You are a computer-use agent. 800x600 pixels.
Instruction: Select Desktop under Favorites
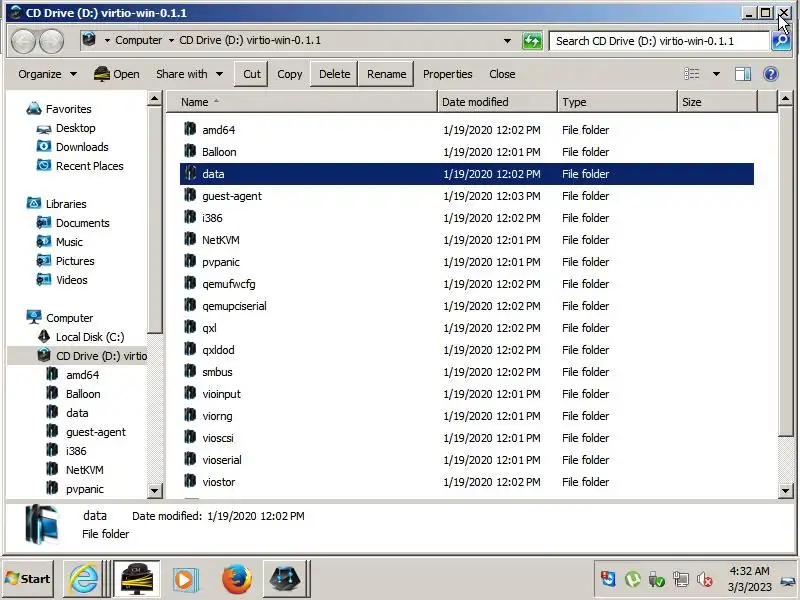click(x=76, y=128)
